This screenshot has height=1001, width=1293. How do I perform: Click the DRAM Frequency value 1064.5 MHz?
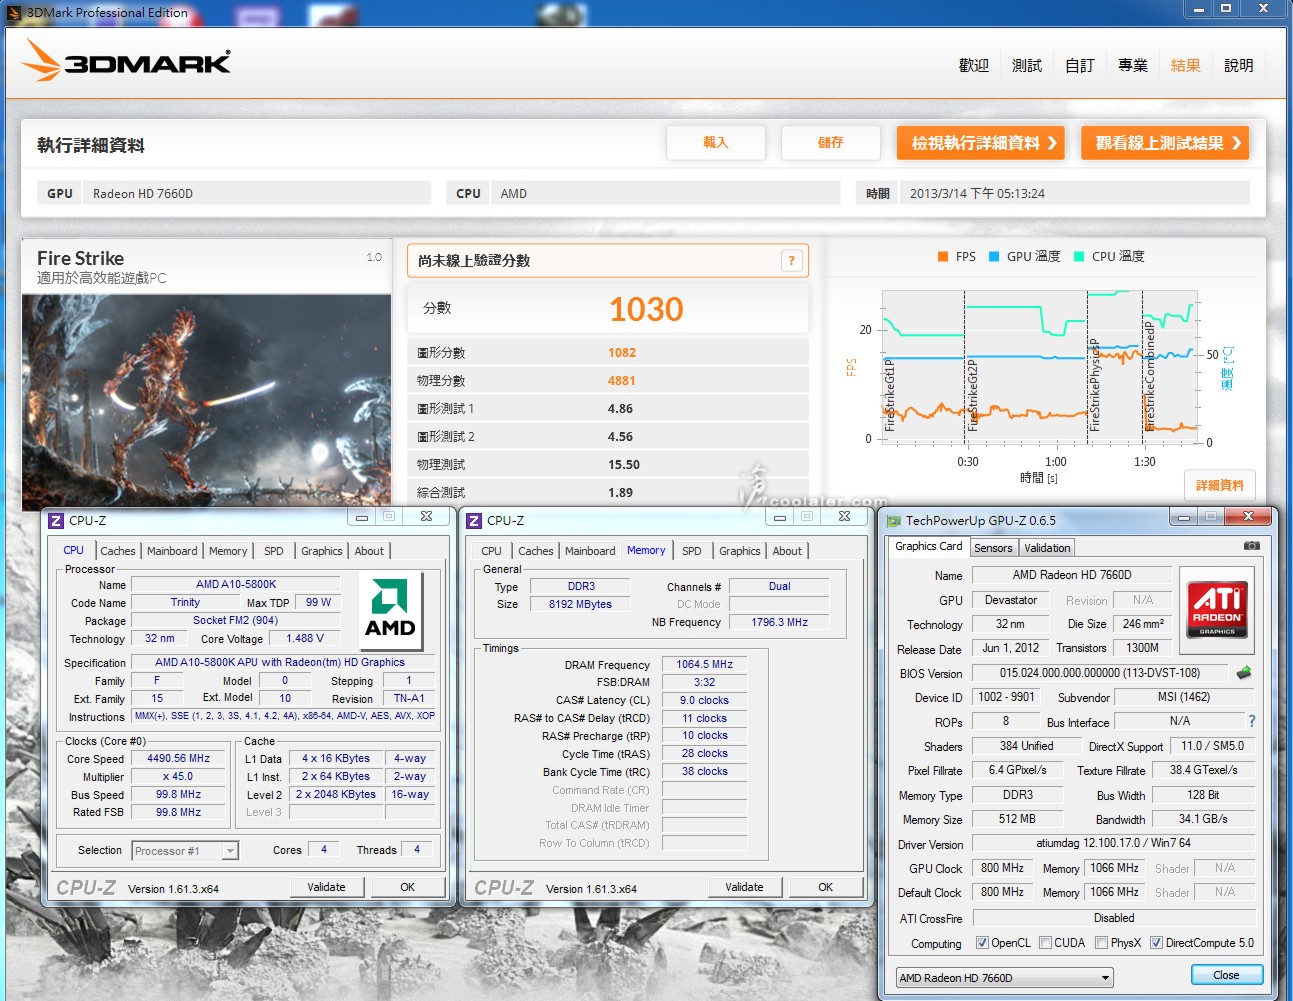click(x=704, y=664)
